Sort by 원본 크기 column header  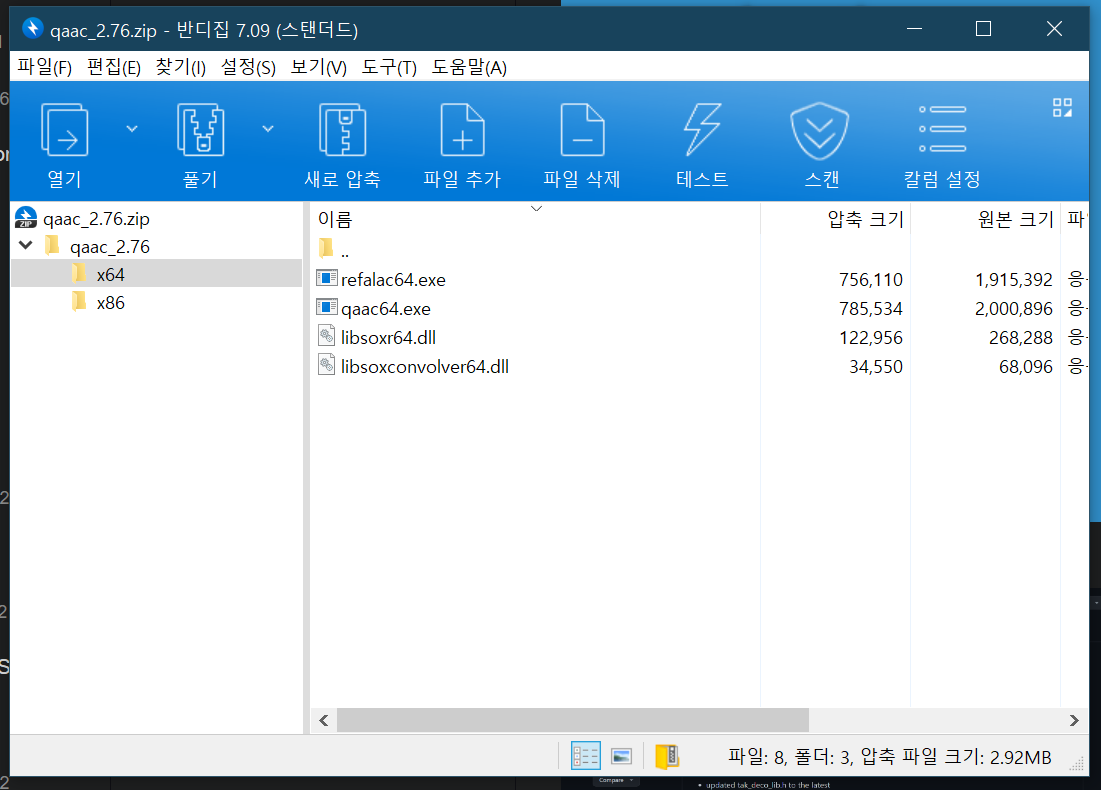1015,219
